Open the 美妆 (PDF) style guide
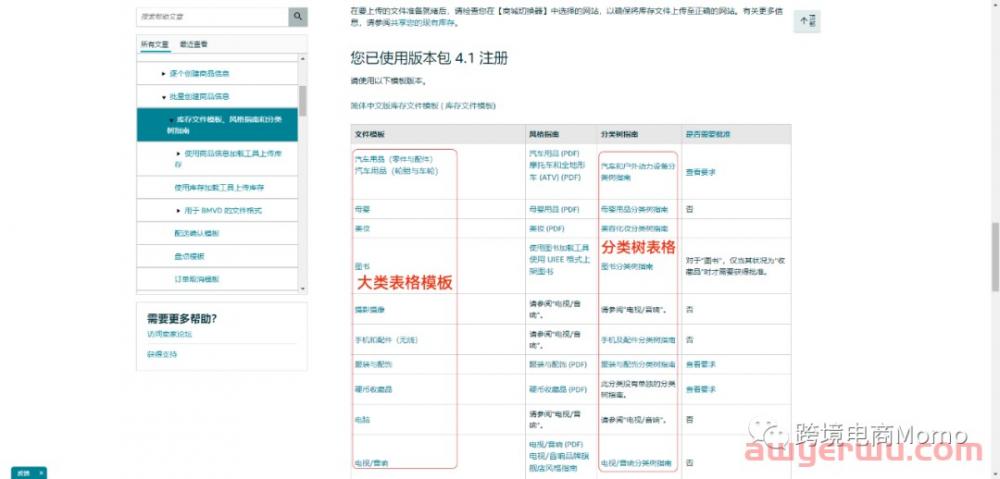1000x479 pixels. click(x=547, y=228)
